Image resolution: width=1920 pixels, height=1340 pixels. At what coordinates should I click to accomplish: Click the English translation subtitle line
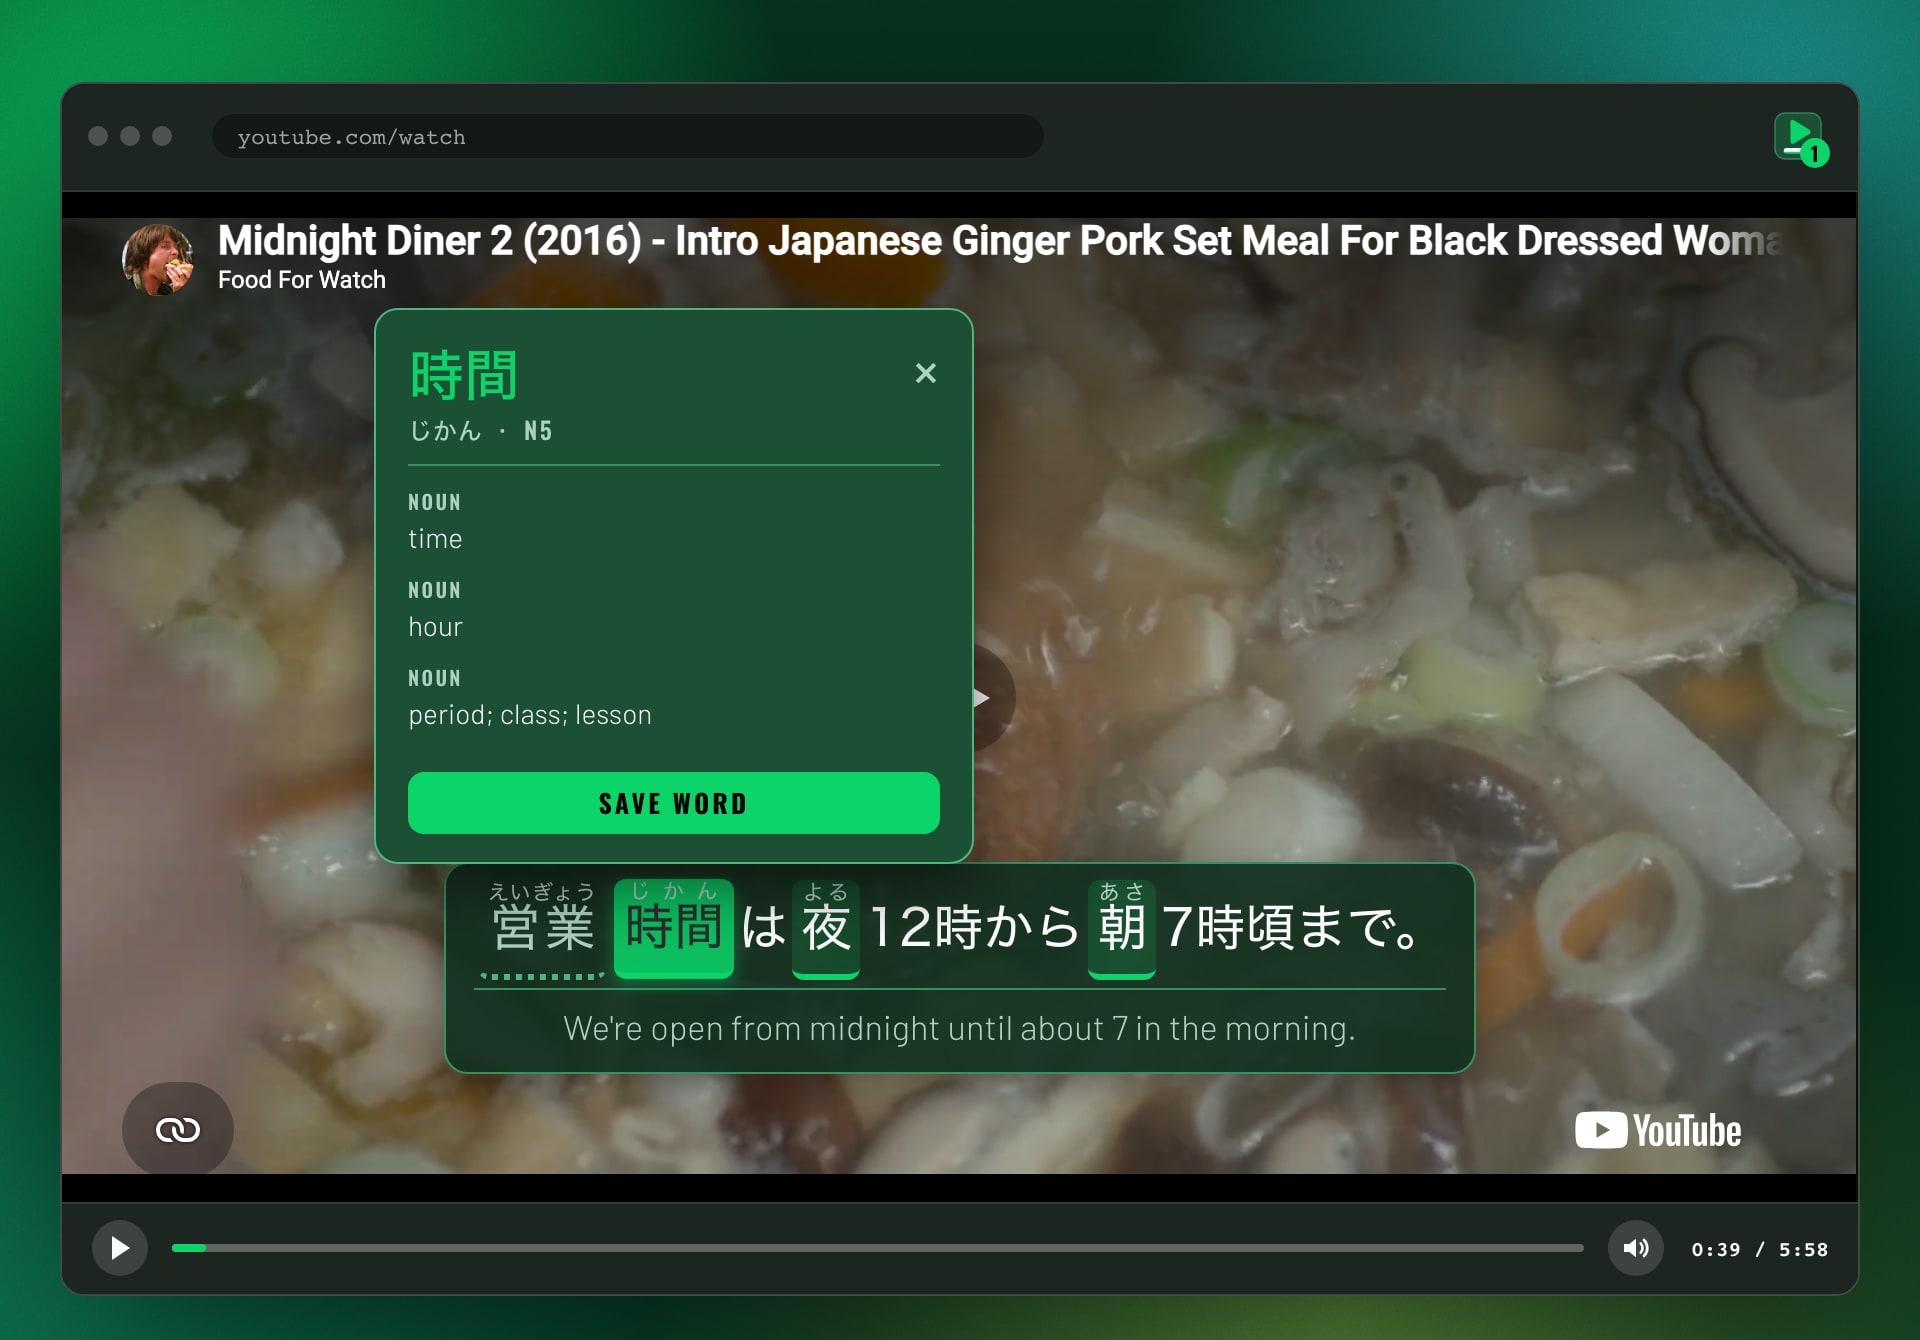pyautogui.click(x=960, y=1028)
